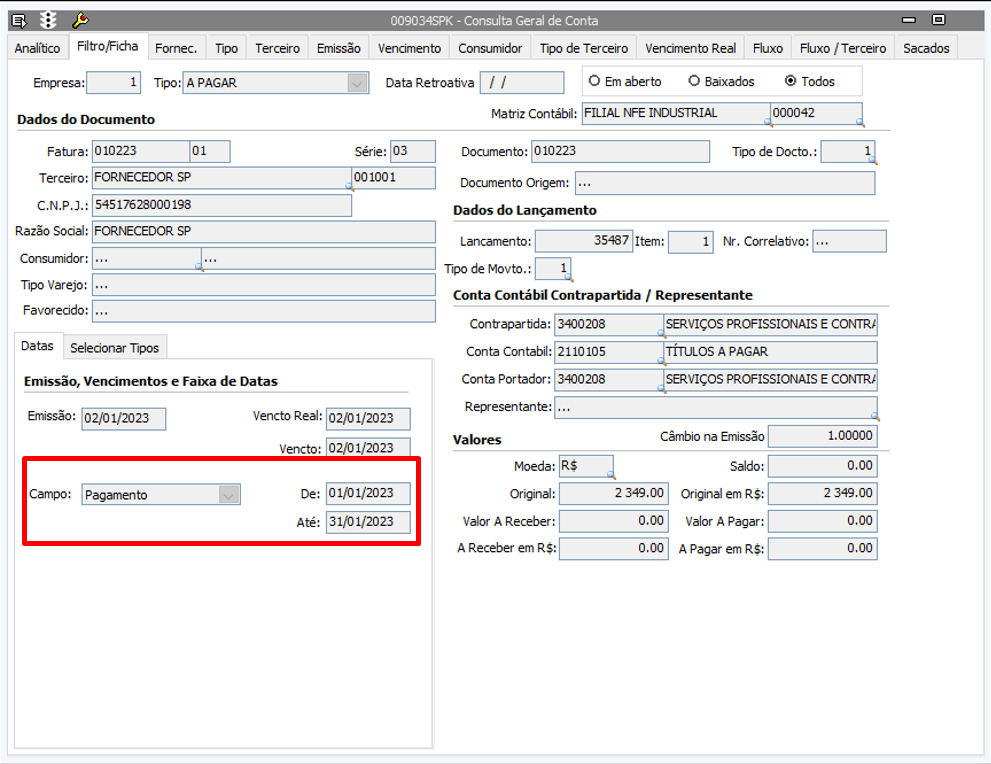The width and height of the screenshot is (991, 764).
Task: Open the Selecionar Tipos sub-tab
Action: 114,348
